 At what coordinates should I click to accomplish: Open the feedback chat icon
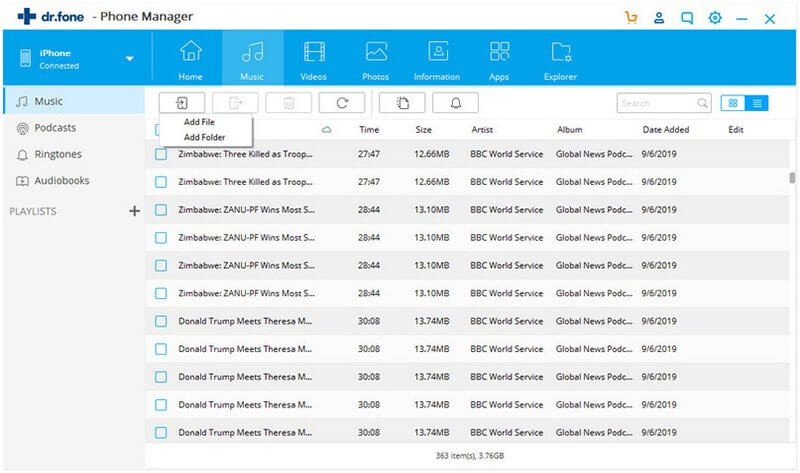[x=687, y=18]
